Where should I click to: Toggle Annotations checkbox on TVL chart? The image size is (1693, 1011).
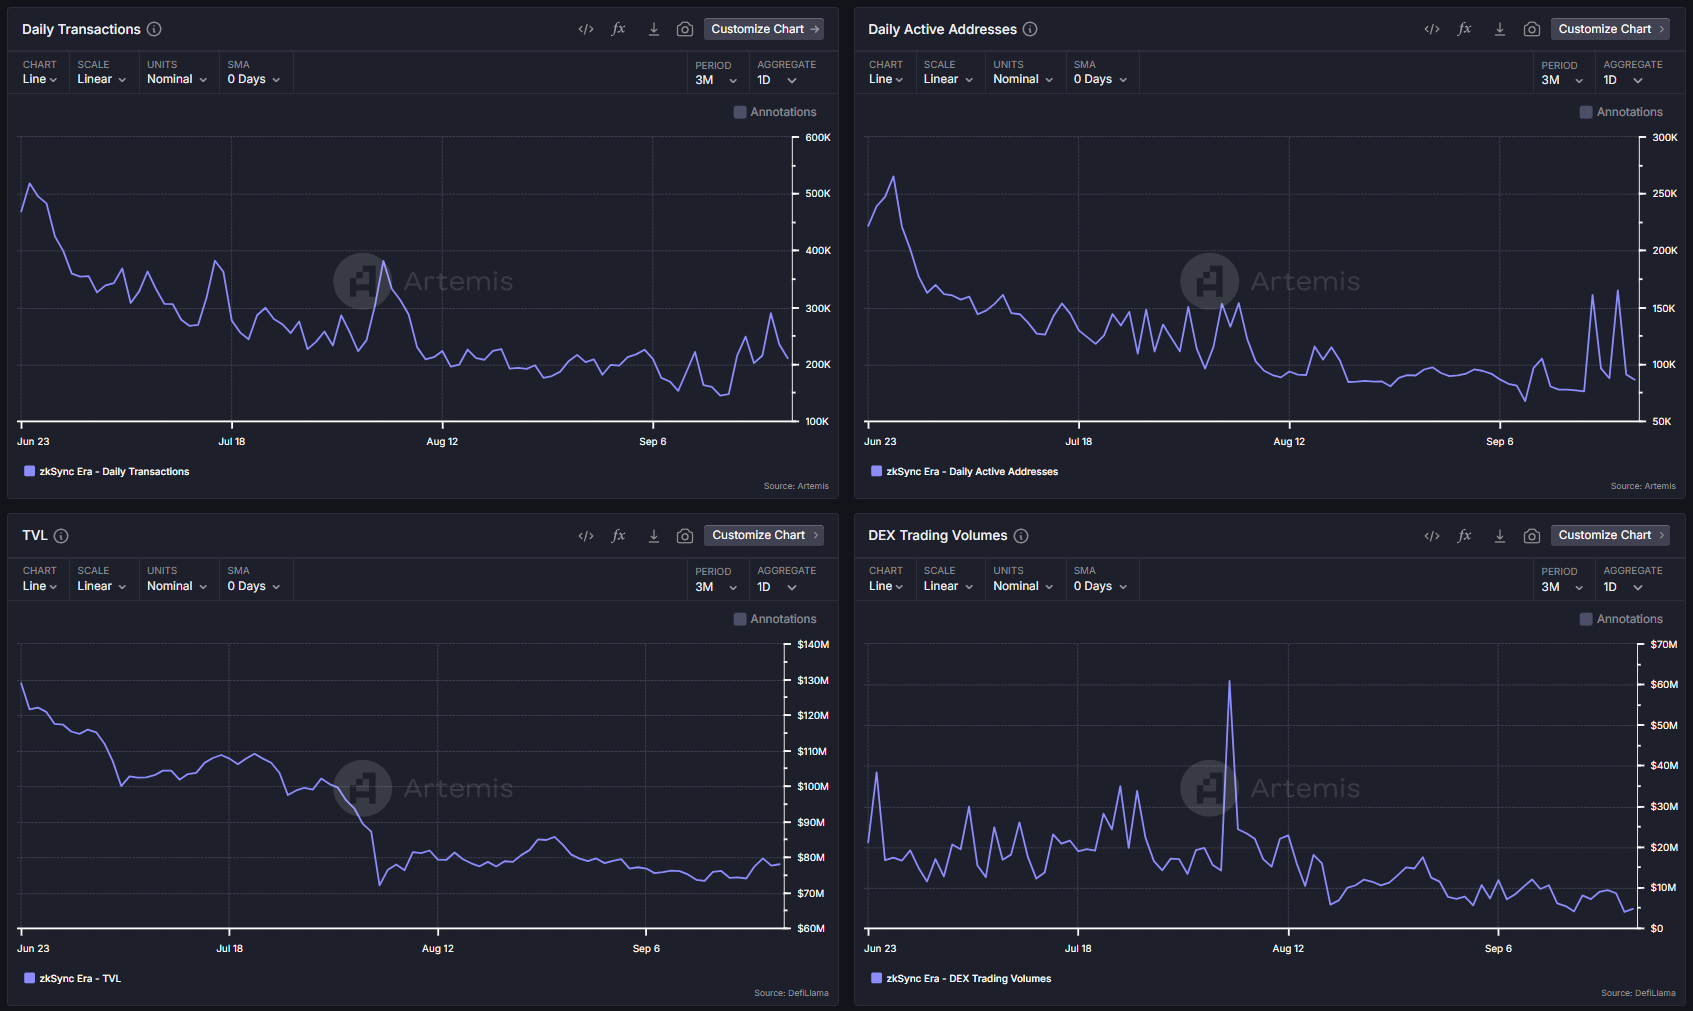740,619
